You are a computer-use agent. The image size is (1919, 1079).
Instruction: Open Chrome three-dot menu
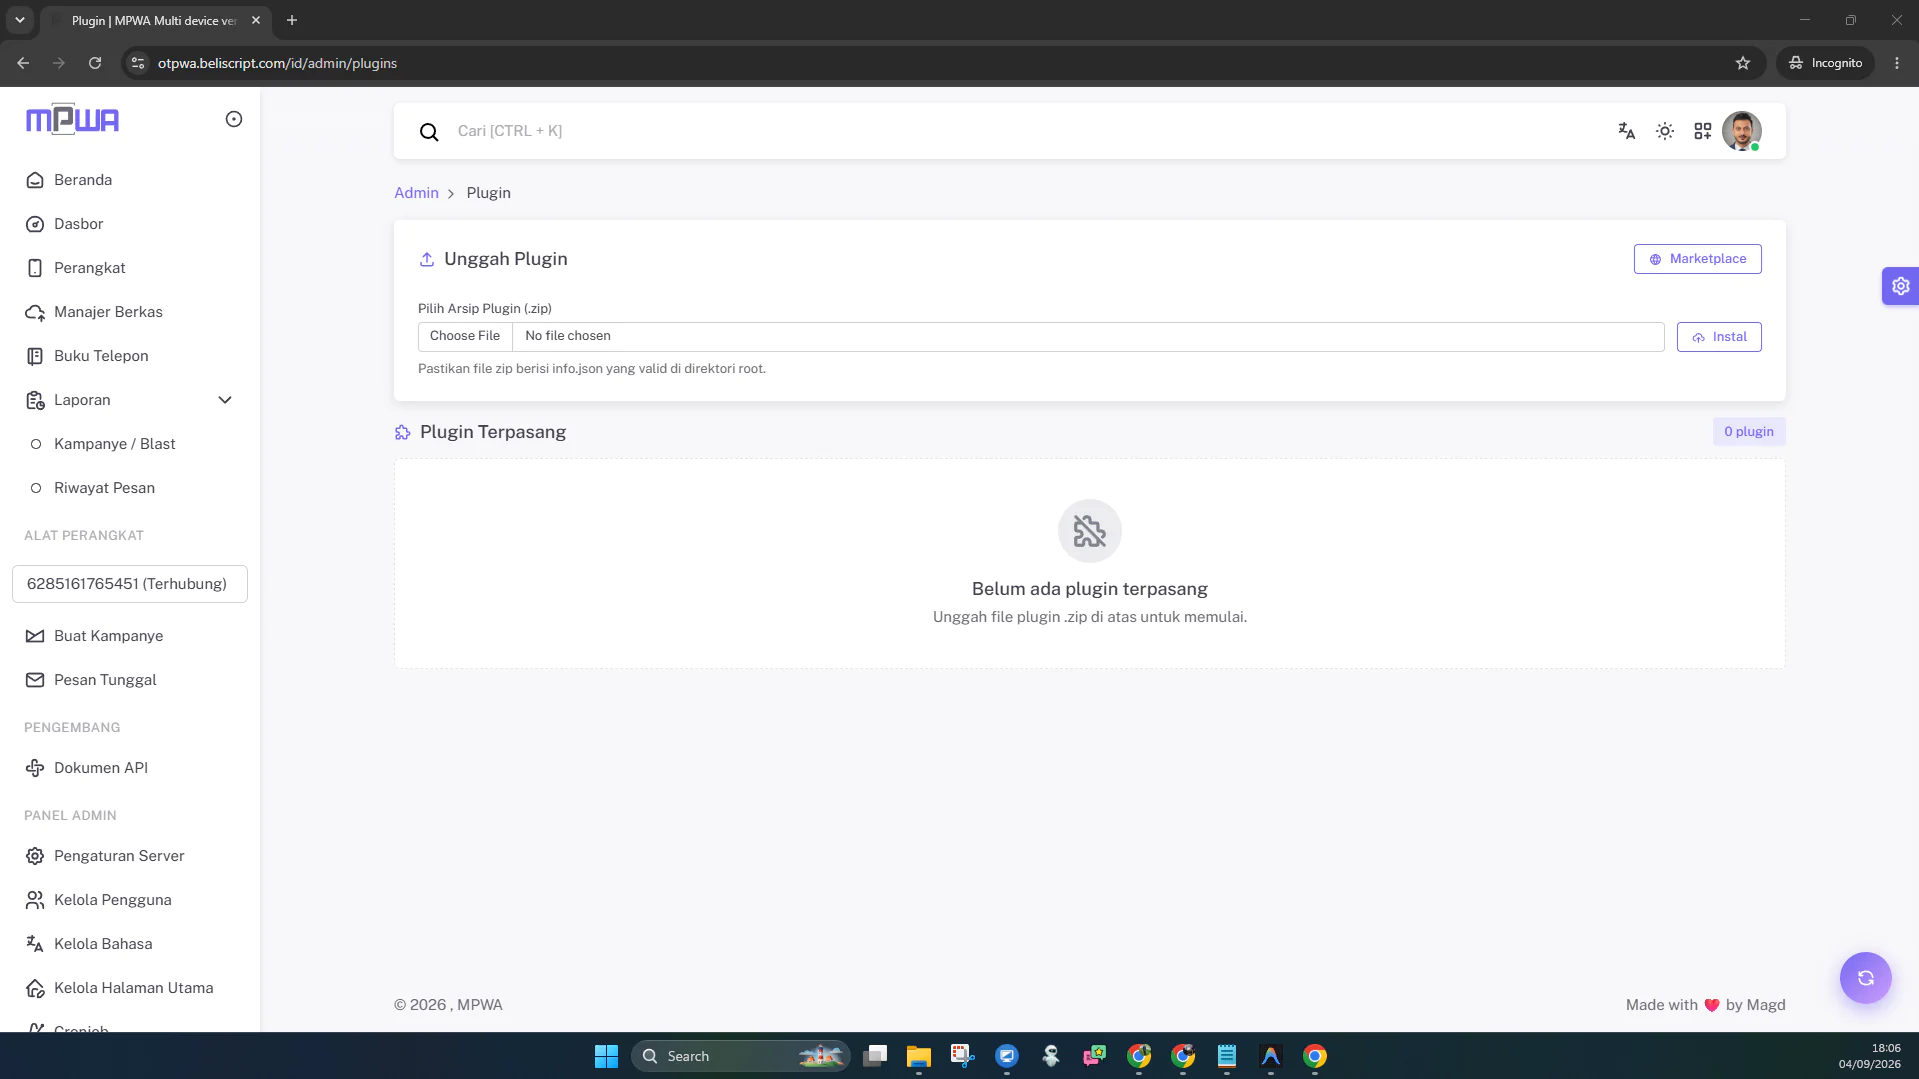coord(1897,63)
